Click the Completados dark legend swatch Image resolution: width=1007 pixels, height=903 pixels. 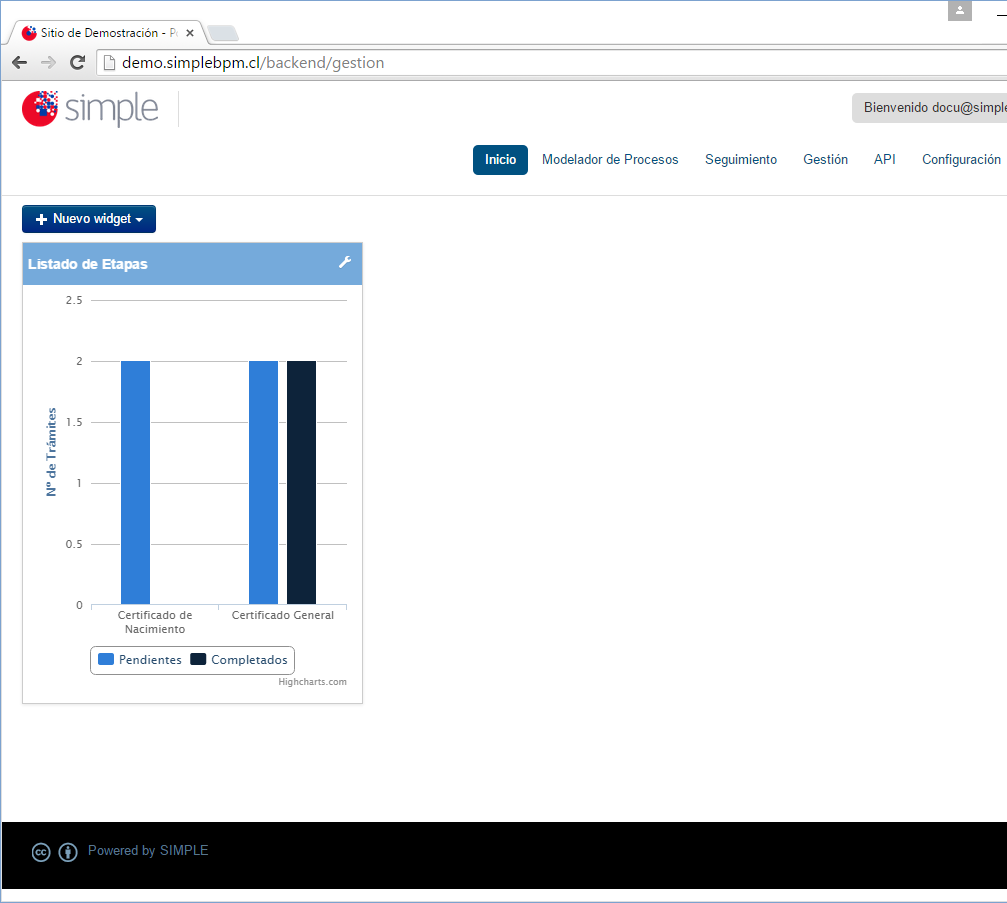pyautogui.click(x=198, y=659)
